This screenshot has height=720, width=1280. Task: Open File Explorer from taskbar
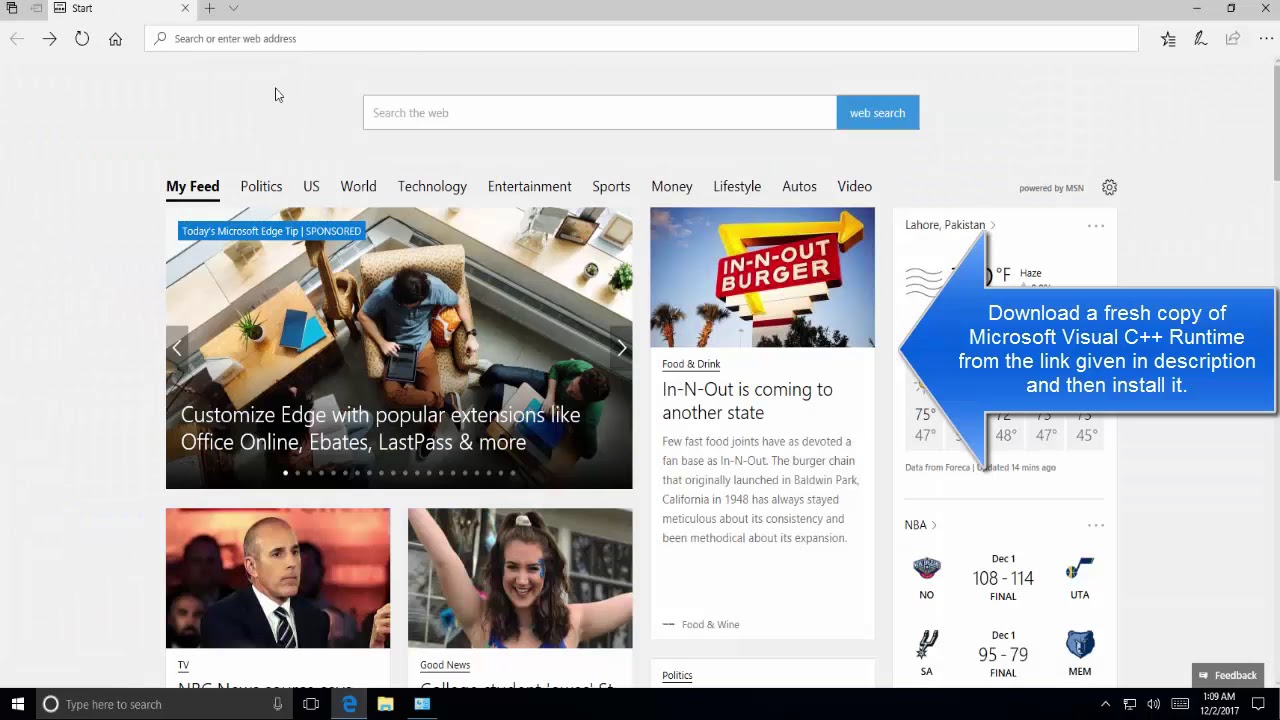[385, 704]
